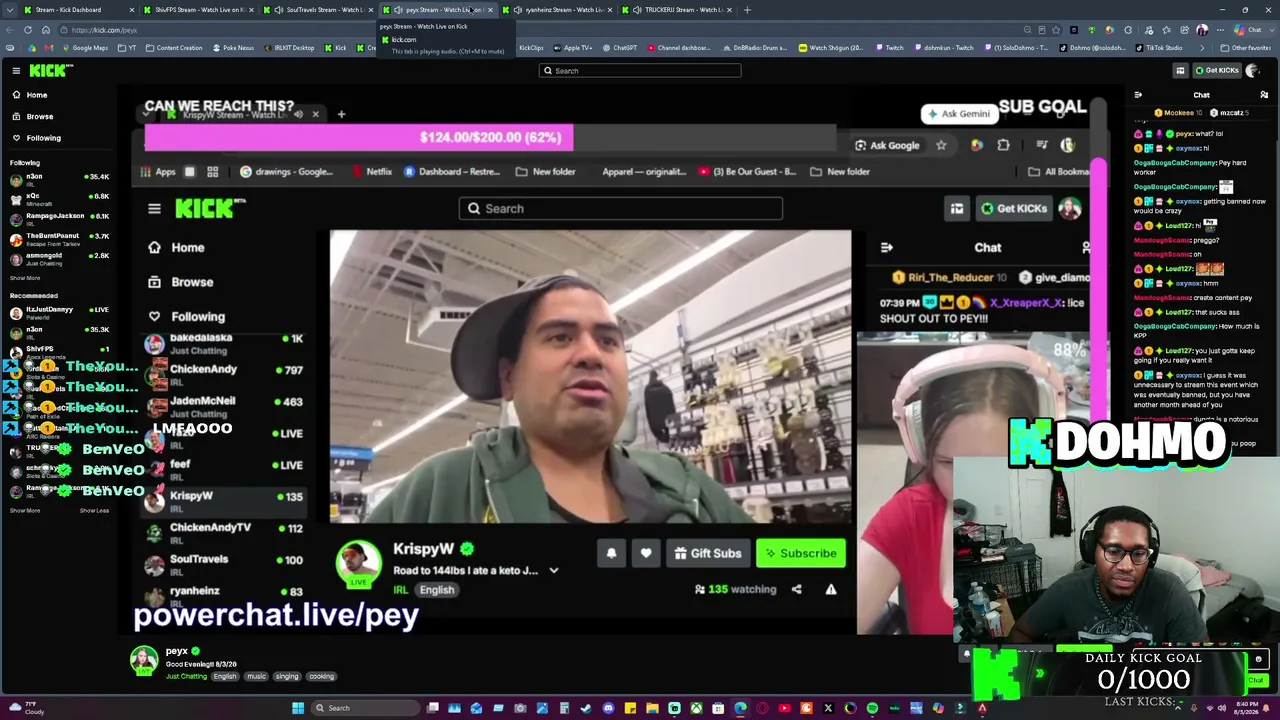Open the icon left of Get KICKs
Image resolution: width=1280 pixels, height=720 pixels.
1180,70
